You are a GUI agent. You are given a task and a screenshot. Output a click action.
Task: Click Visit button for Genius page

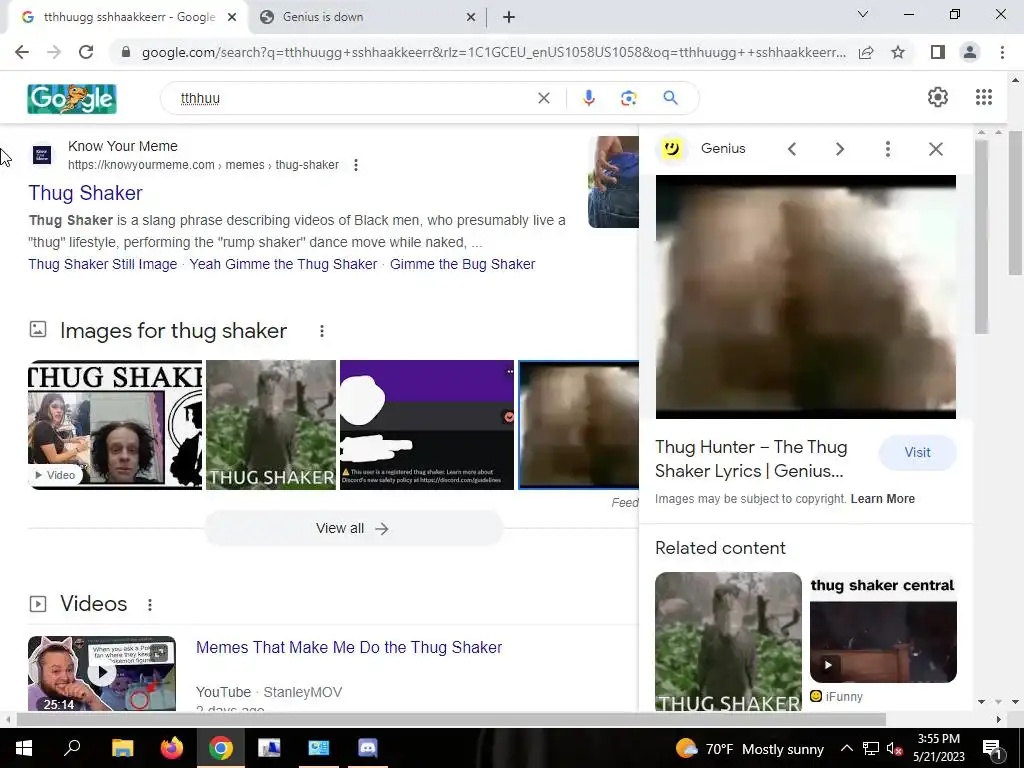(917, 453)
